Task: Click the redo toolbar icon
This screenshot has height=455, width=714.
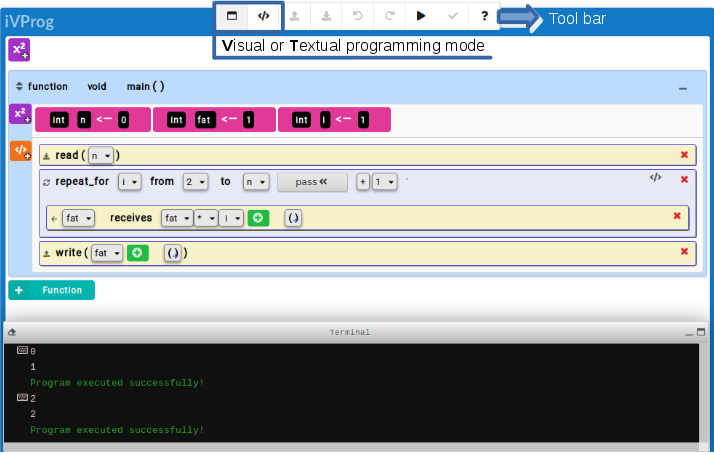Action: point(389,16)
